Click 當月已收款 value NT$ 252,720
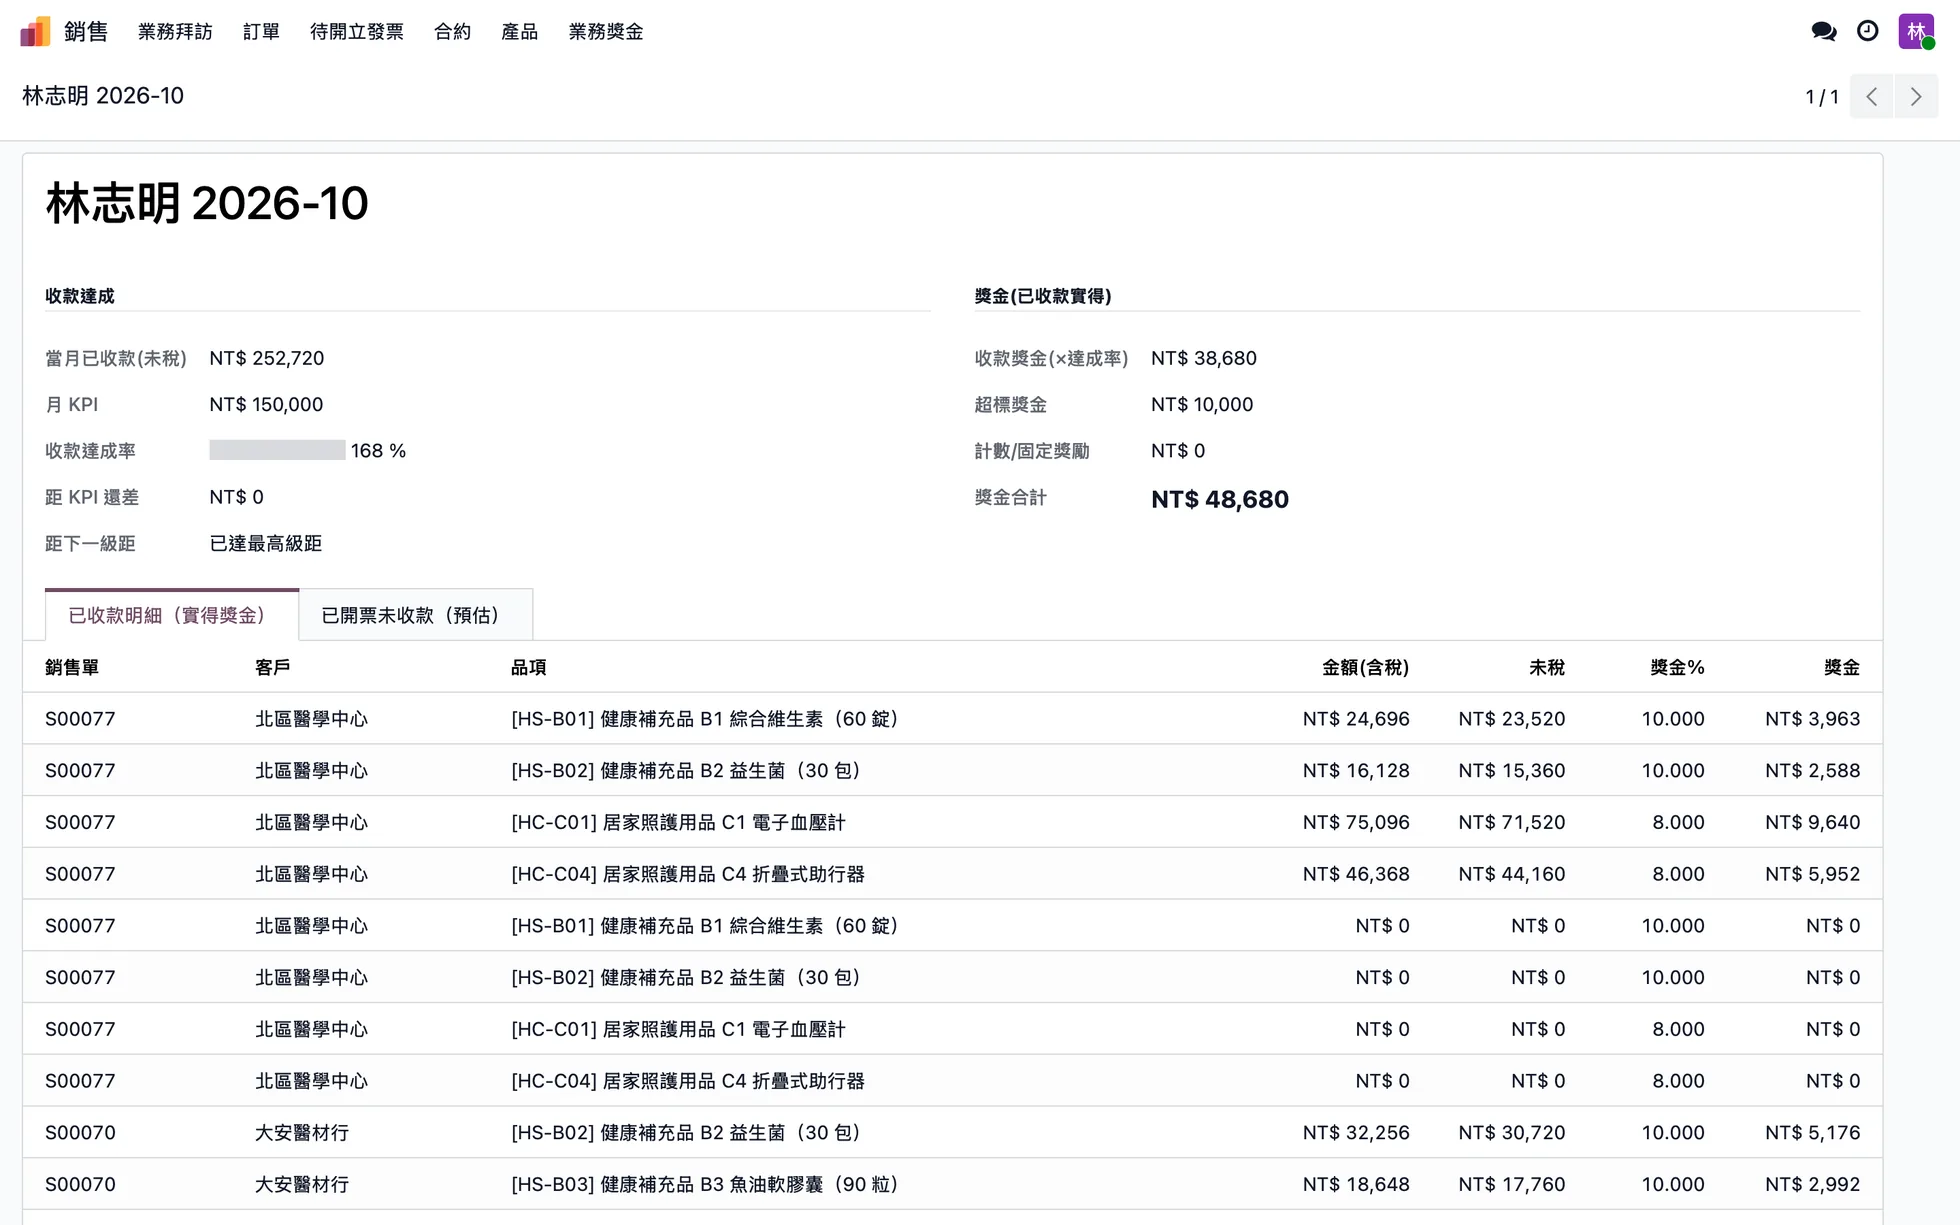This screenshot has width=1960, height=1225. (267, 358)
